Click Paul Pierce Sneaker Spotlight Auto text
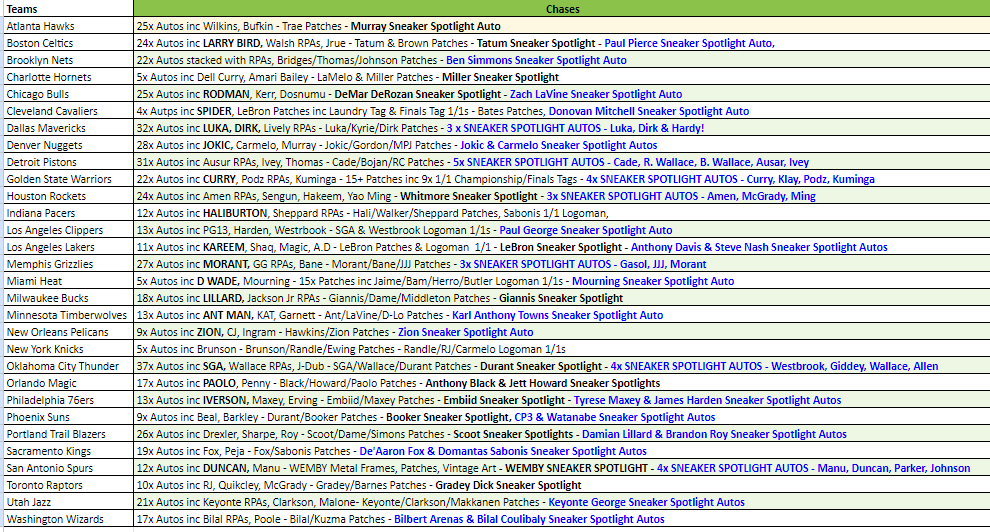Image resolution: width=990 pixels, height=532 pixels. (688, 43)
